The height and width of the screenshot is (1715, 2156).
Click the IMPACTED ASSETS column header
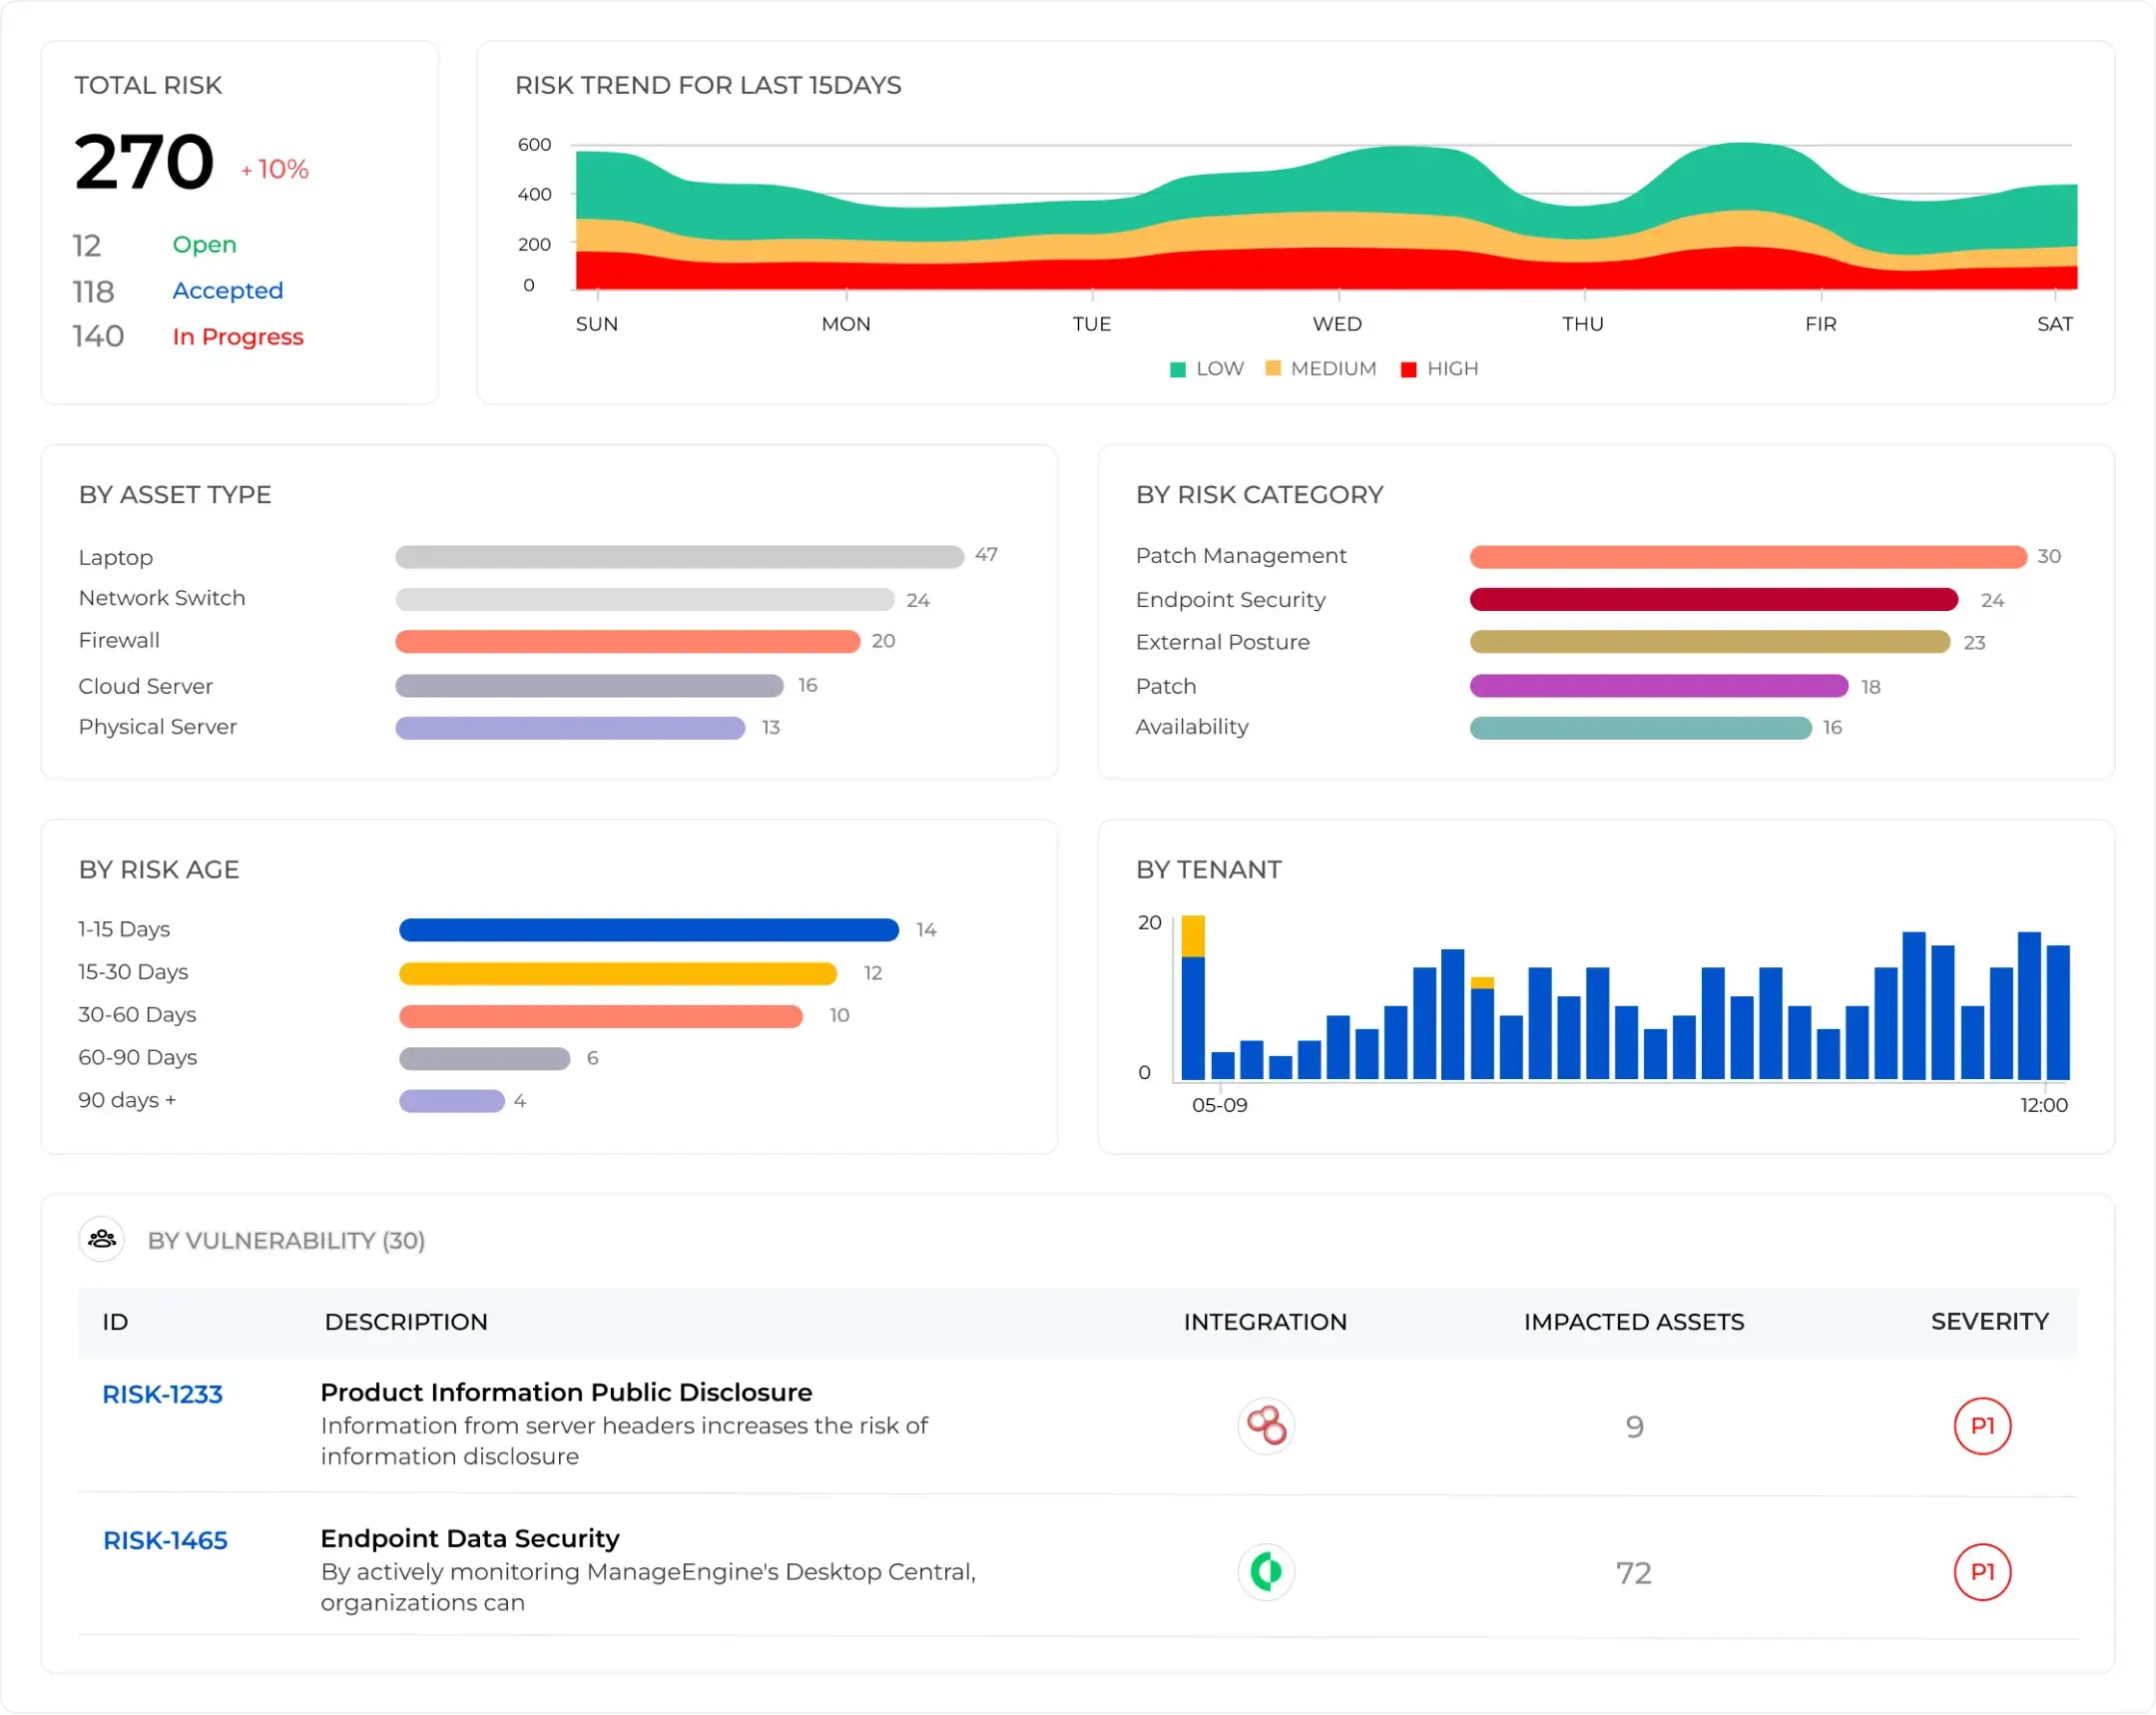(1634, 1322)
